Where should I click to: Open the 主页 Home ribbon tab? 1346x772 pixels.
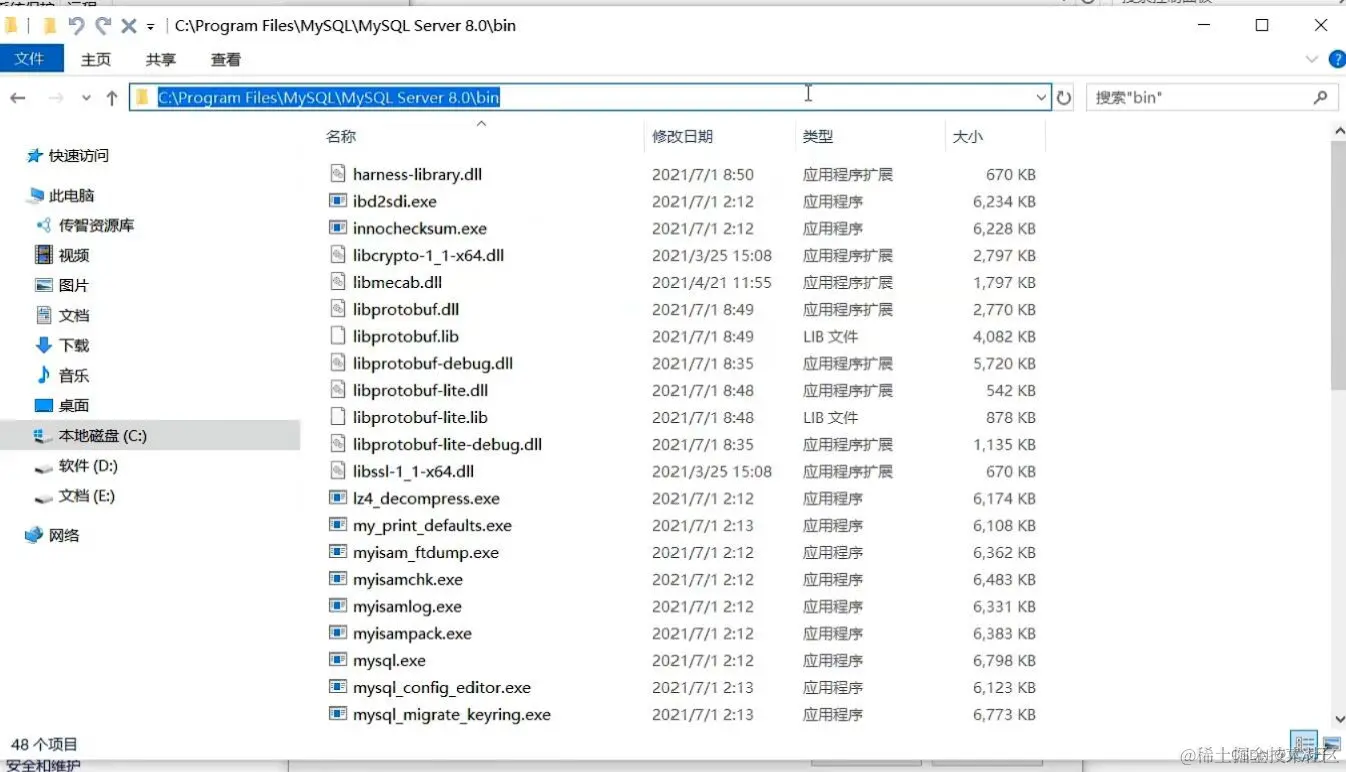point(96,59)
